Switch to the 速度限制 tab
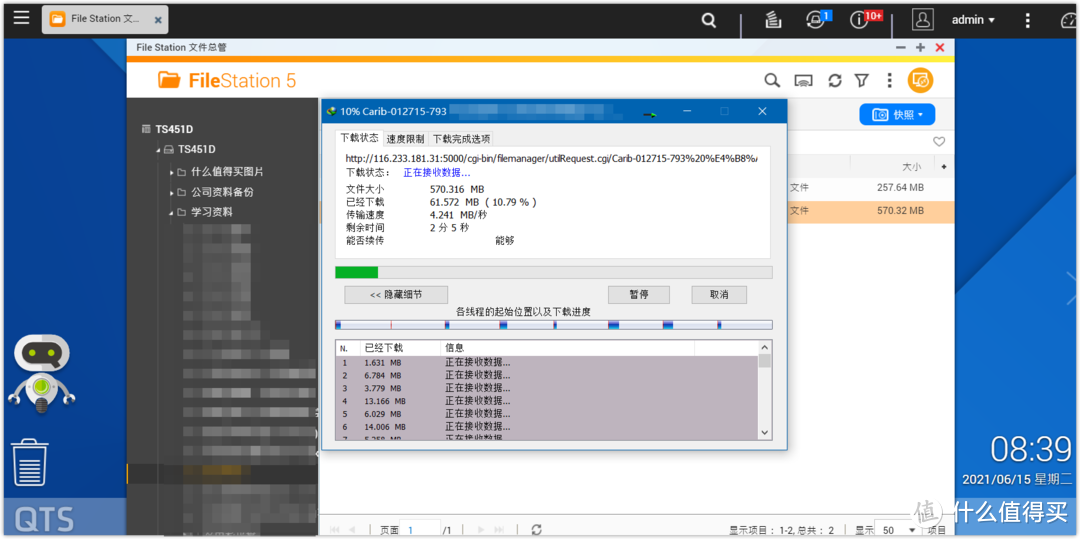This screenshot has height=539, width=1080. point(406,138)
